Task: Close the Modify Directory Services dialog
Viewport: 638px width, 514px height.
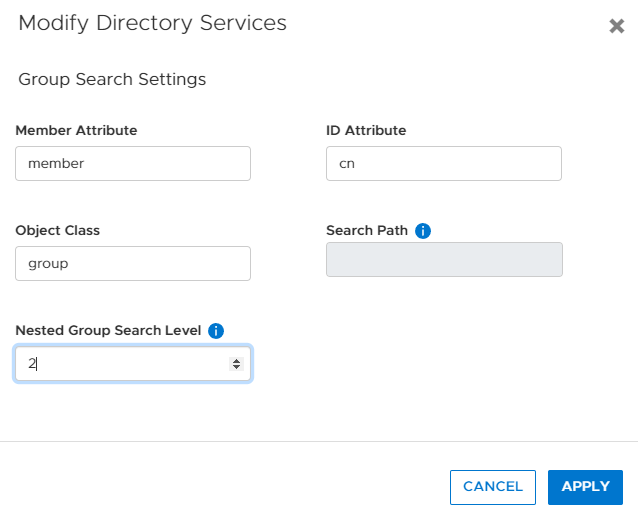Action: click(616, 26)
